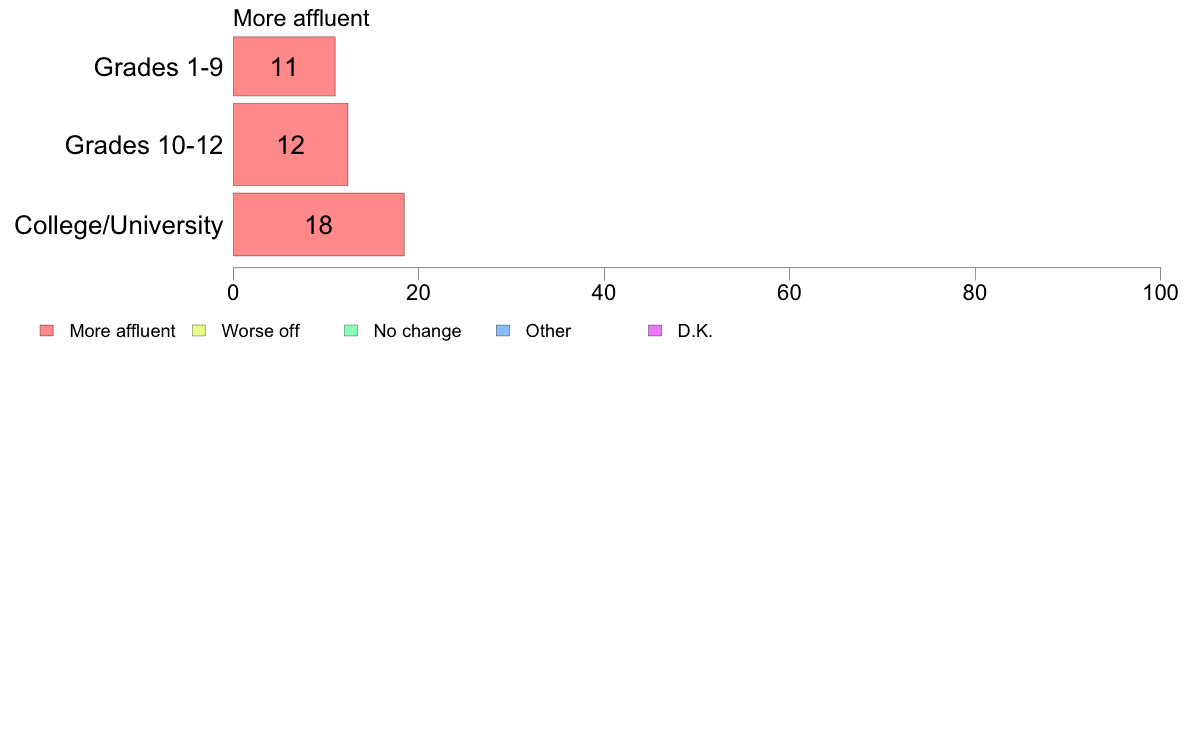The width and height of the screenshot is (1188, 736).
Task: Click the yellow Worse off legend swatch
Action: (x=199, y=330)
